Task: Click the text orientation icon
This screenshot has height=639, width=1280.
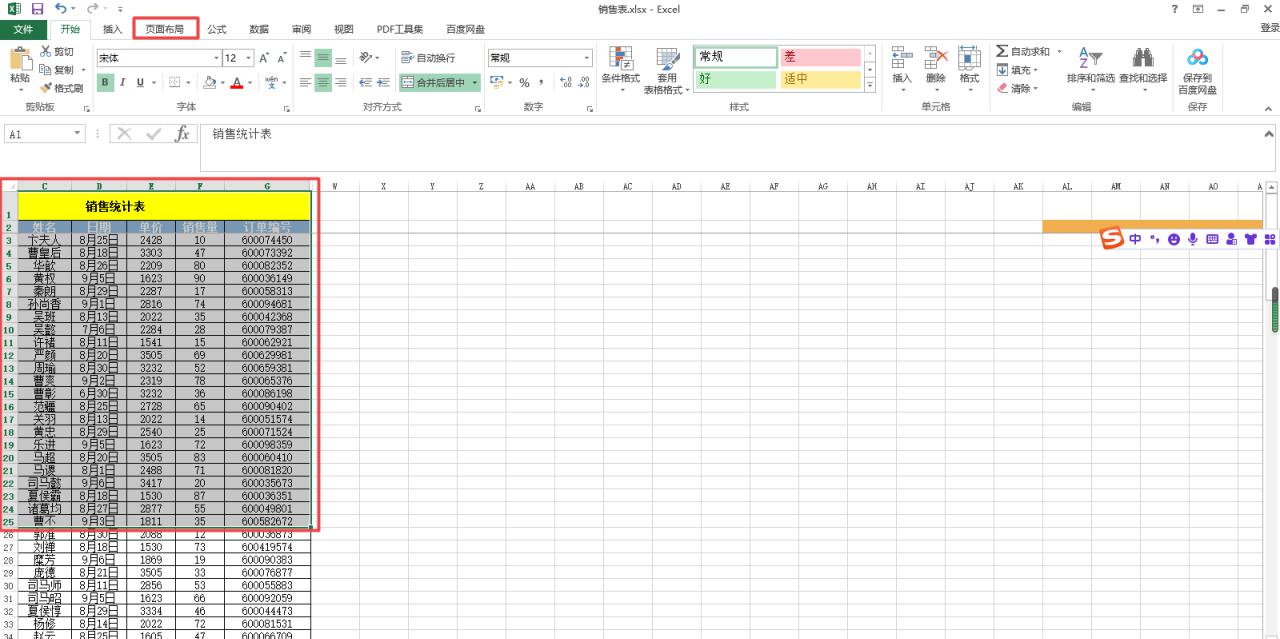Action: (367, 58)
